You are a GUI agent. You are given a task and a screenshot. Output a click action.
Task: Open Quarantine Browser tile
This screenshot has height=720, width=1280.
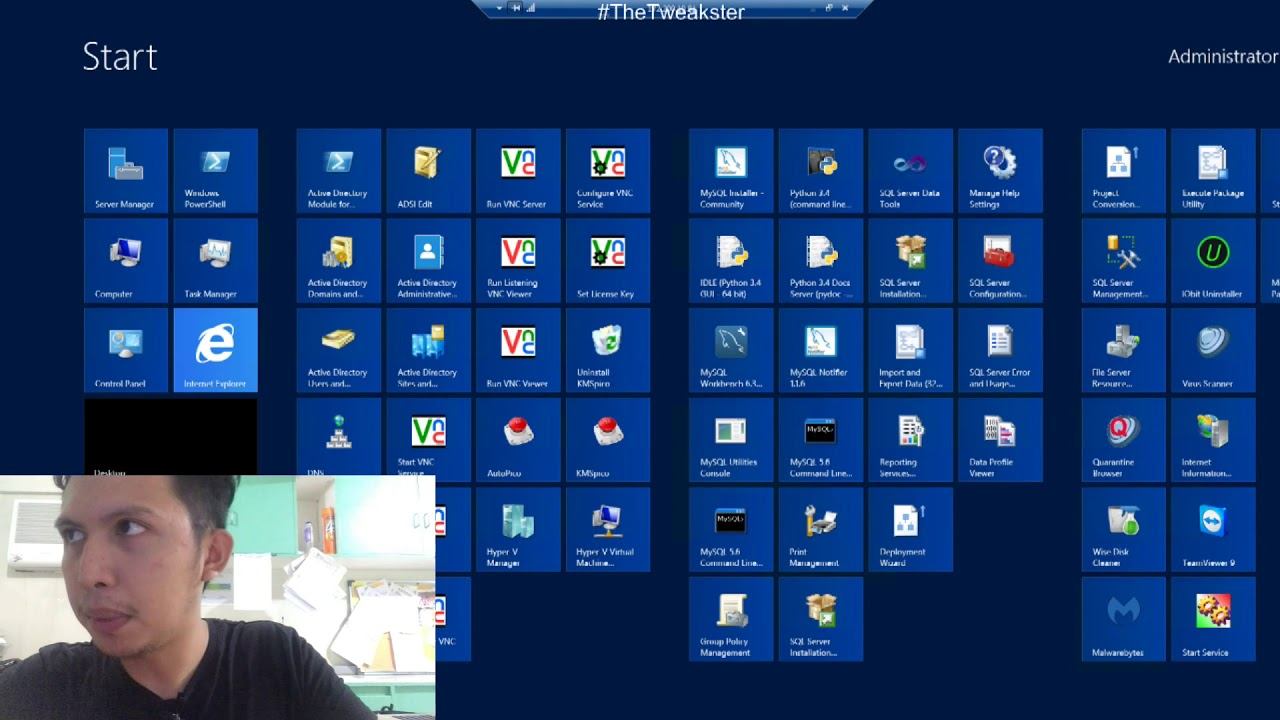(1124, 440)
